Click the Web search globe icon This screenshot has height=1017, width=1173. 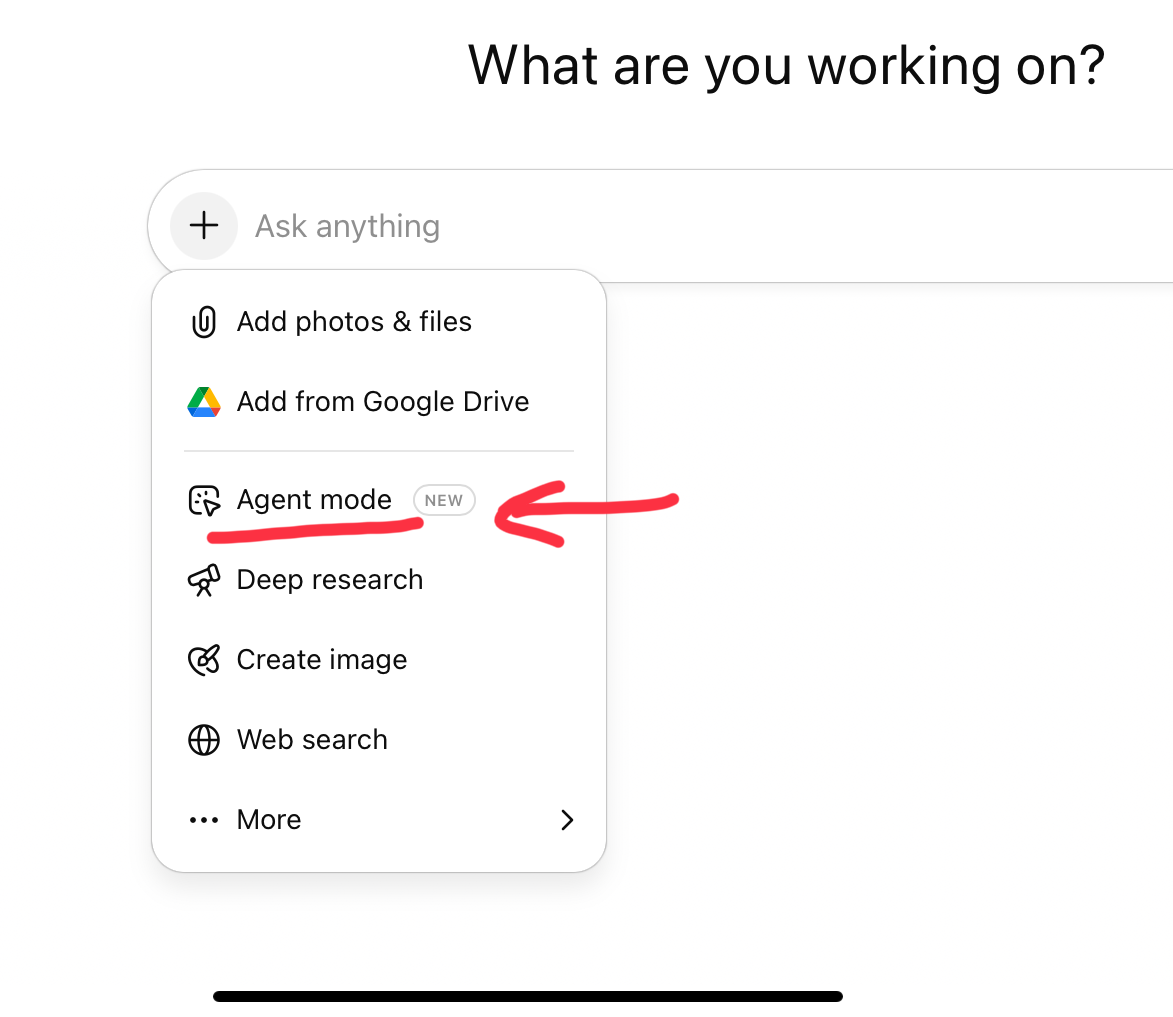tap(203, 740)
